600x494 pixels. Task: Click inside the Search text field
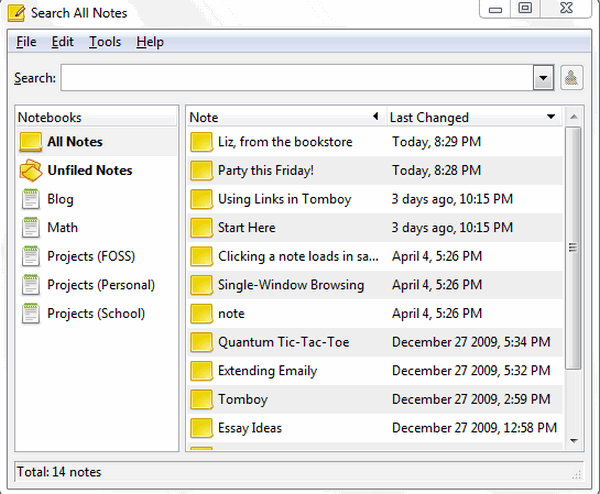(297, 78)
